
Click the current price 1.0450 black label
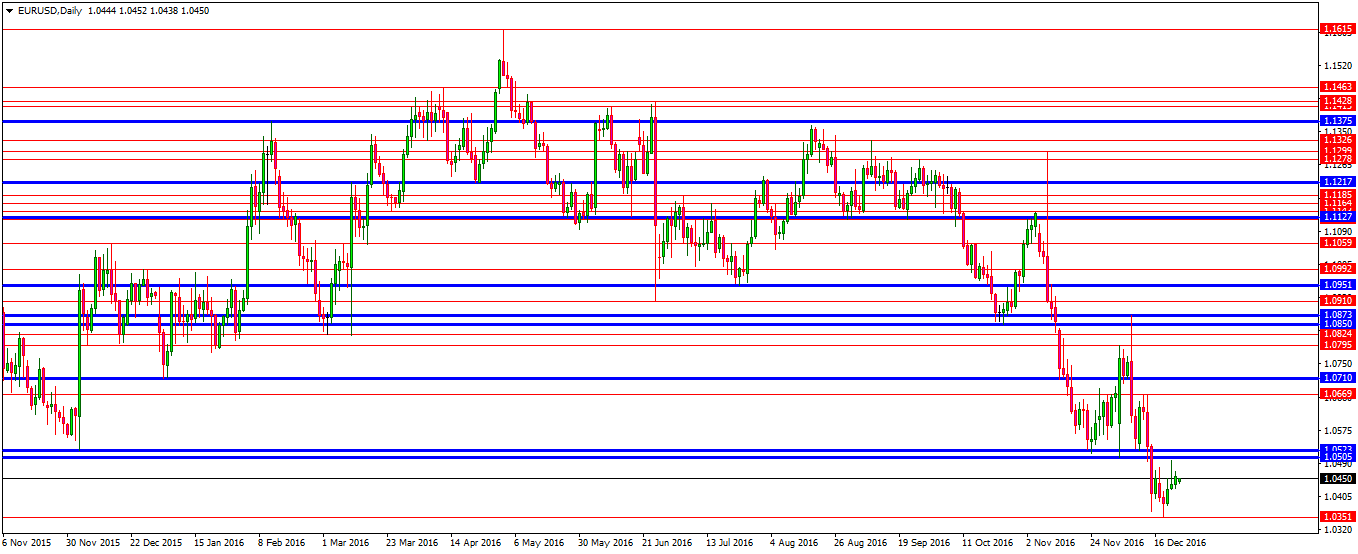pos(1337,479)
